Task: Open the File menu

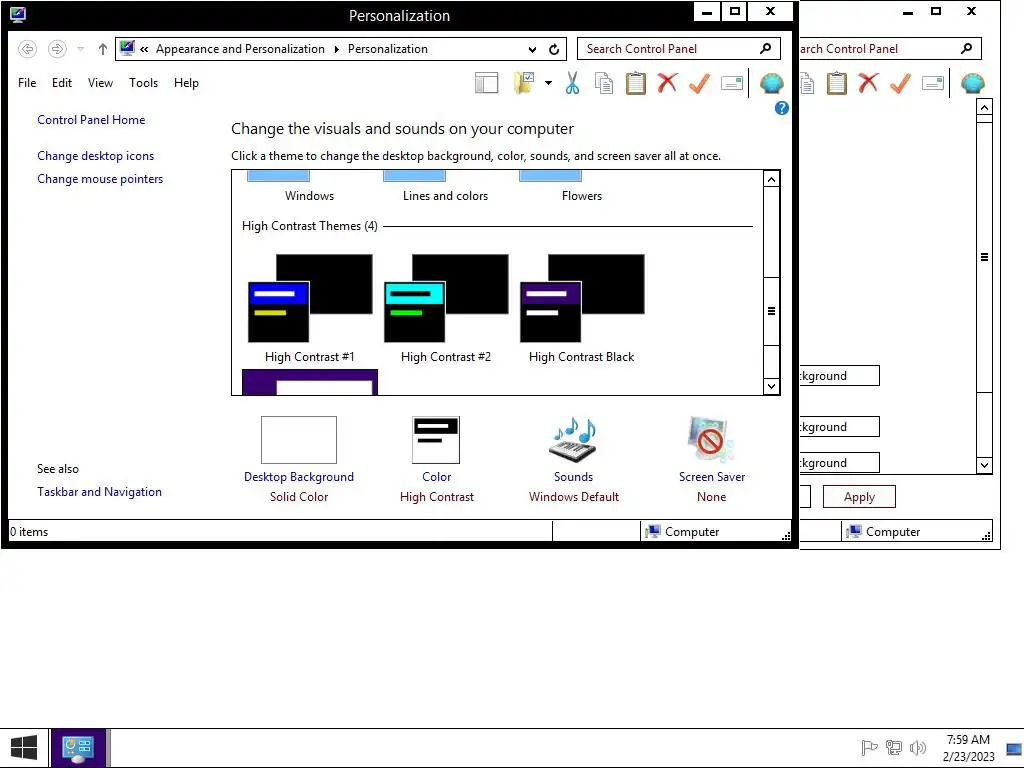Action: [27, 83]
